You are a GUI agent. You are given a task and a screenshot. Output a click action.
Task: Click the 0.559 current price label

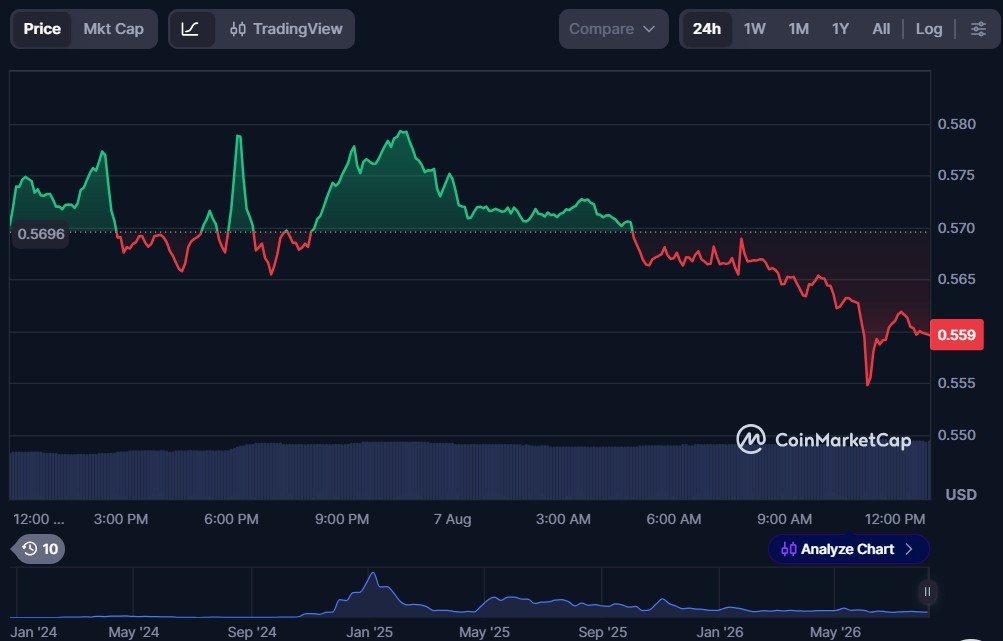point(956,335)
